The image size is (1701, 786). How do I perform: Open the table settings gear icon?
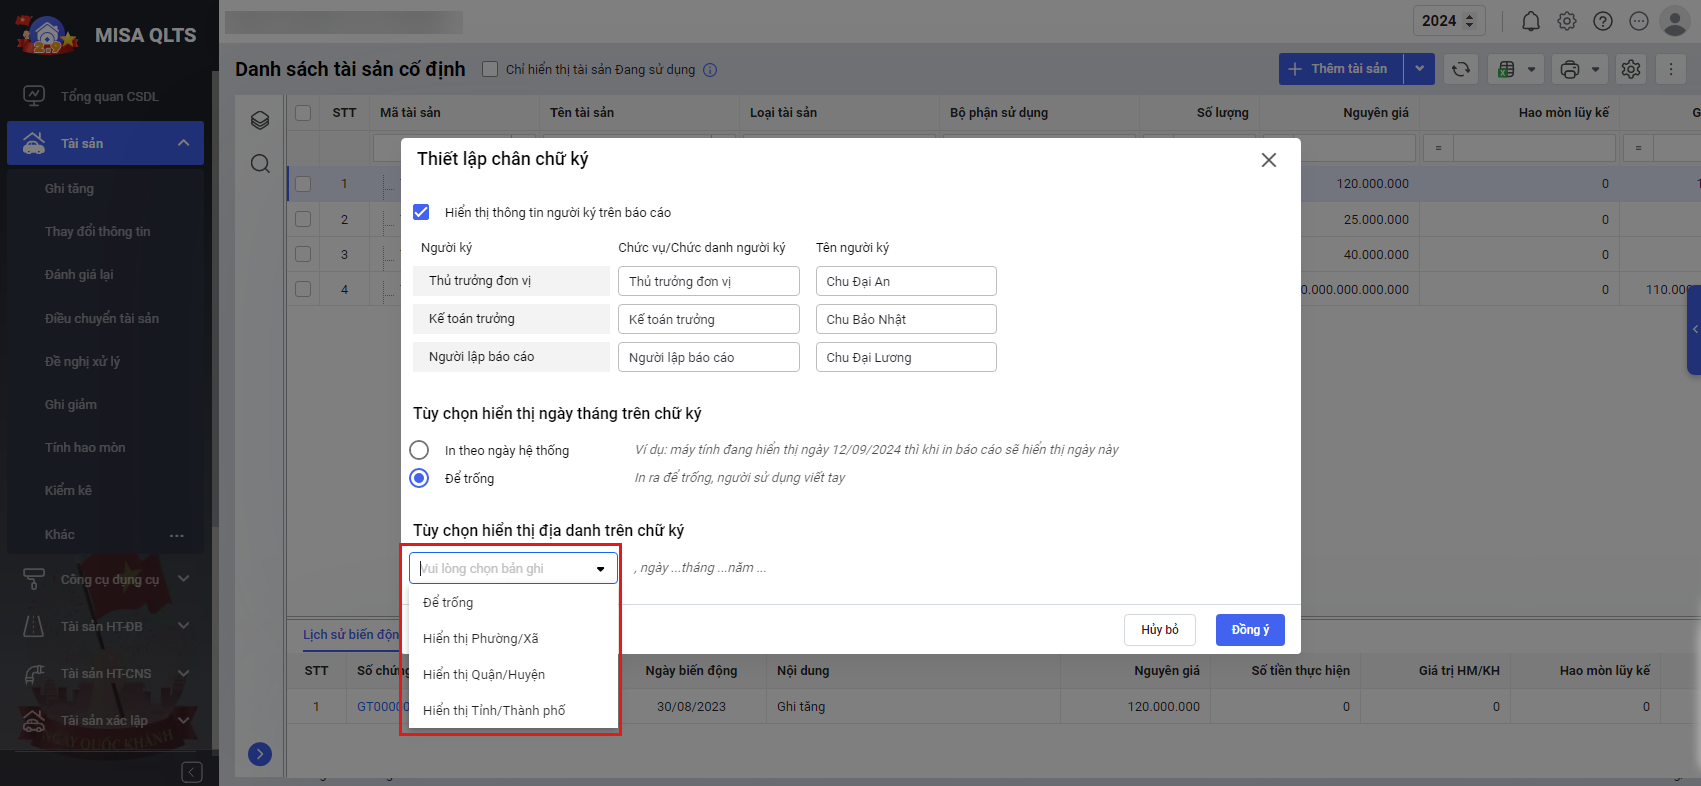[x=1630, y=69]
